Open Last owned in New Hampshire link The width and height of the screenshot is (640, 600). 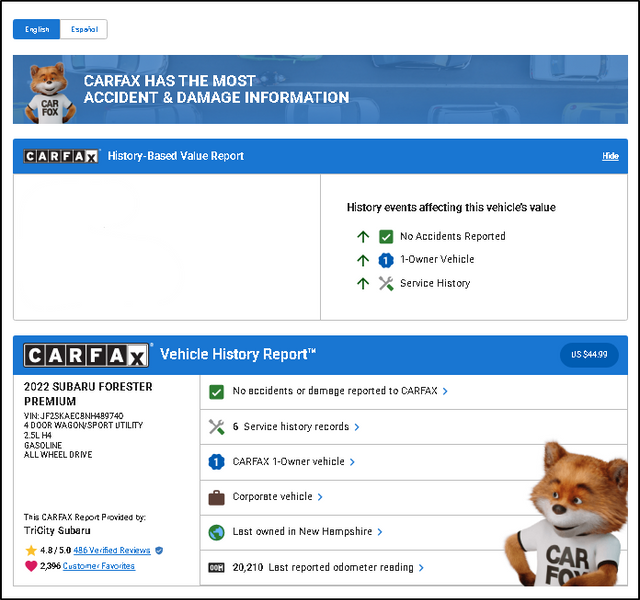coord(302,531)
